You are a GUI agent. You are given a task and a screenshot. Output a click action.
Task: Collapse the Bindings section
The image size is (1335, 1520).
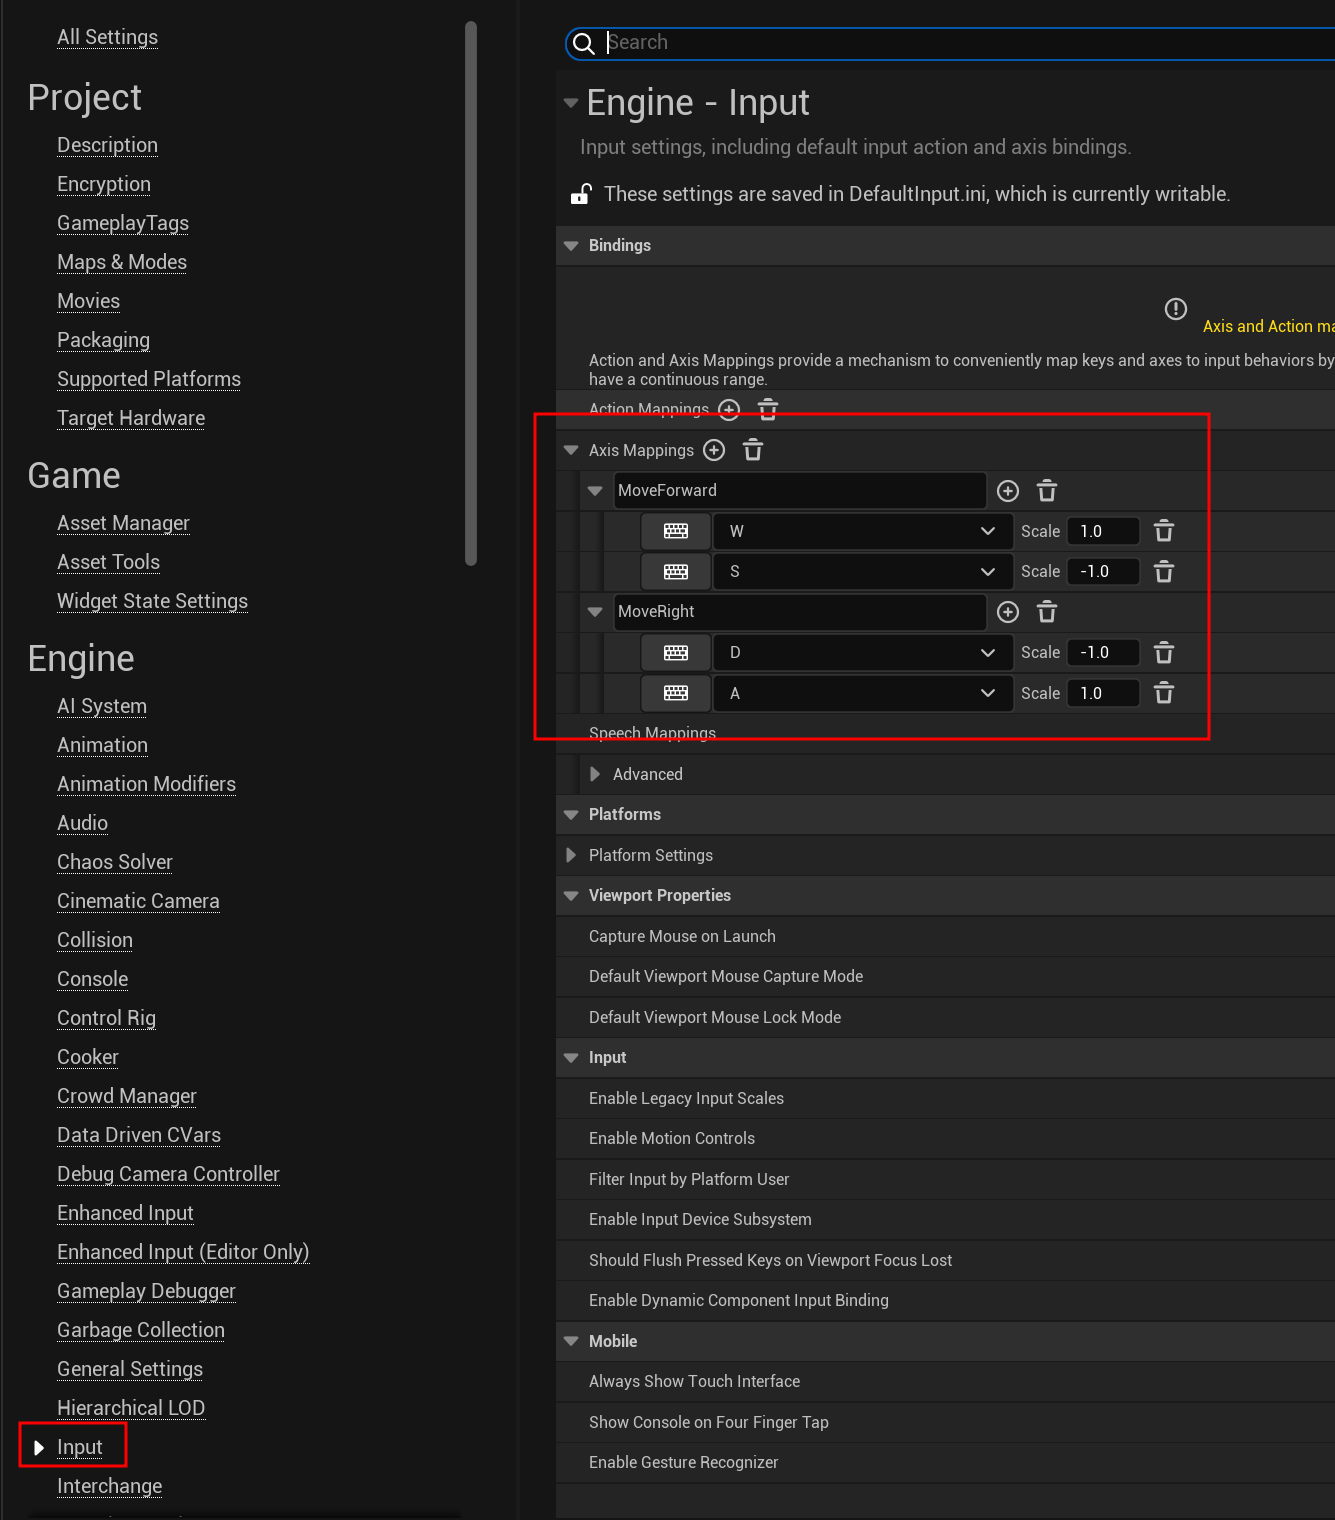point(571,246)
